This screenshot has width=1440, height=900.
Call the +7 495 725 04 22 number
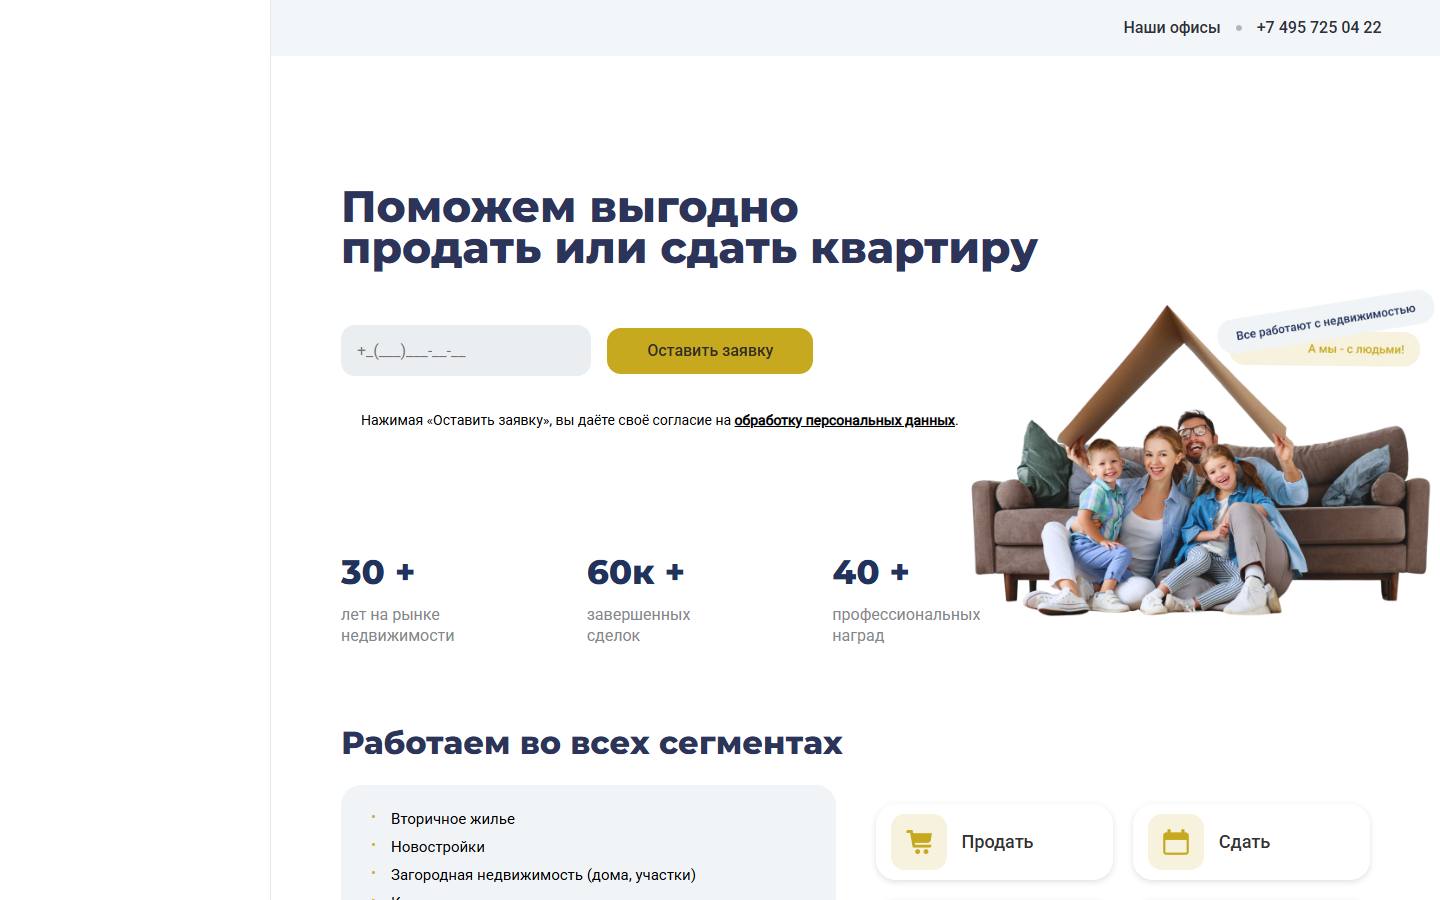(x=1318, y=28)
